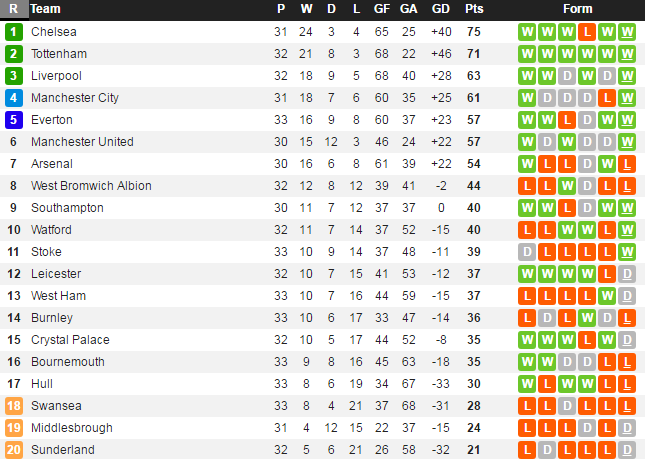Click Everton's dark blue rank 5 badge
645x459 pixels.
(13, 119)
